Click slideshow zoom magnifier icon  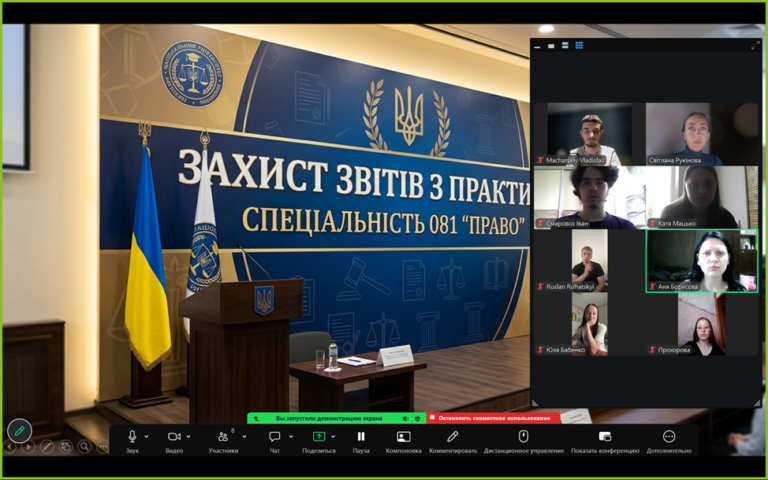84,447
